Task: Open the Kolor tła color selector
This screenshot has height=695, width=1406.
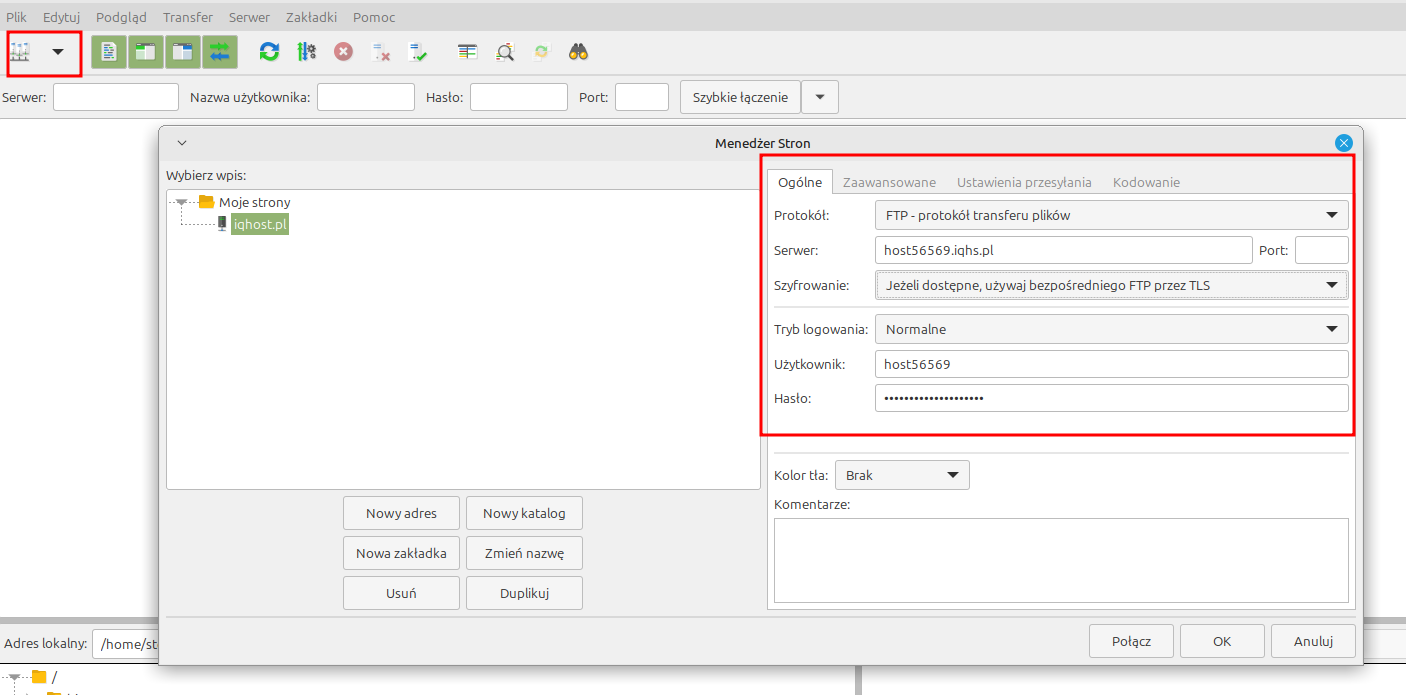Action: [901, 475]
